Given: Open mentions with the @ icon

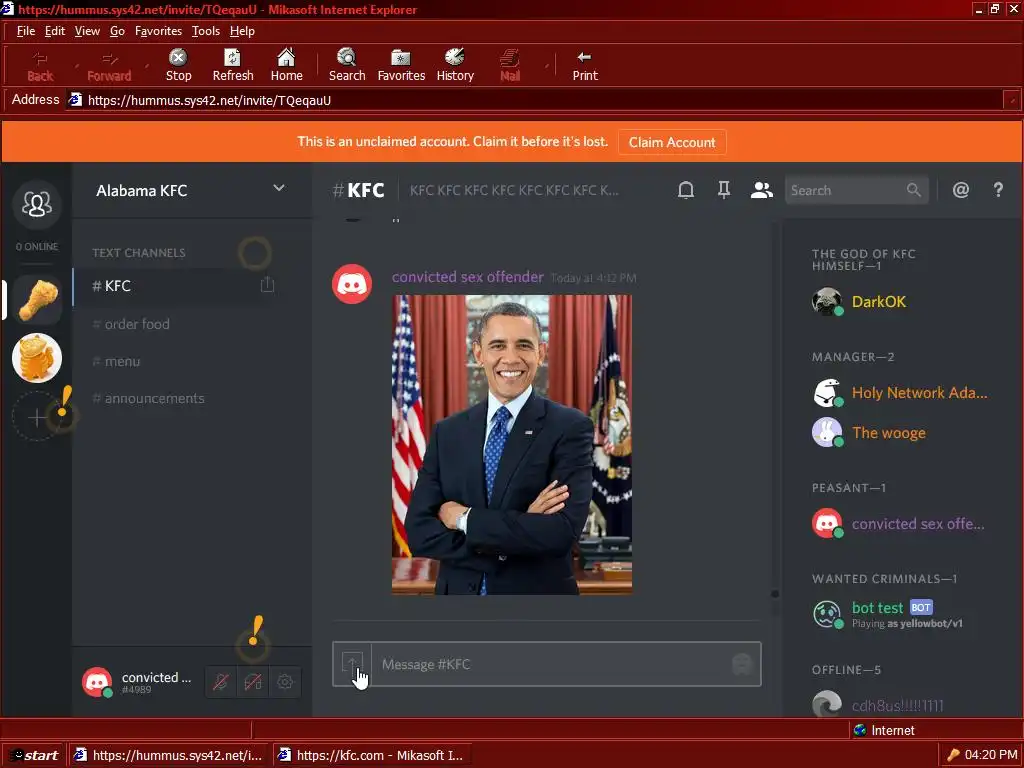Looking at the screenshot, I should tap(961, 190).
